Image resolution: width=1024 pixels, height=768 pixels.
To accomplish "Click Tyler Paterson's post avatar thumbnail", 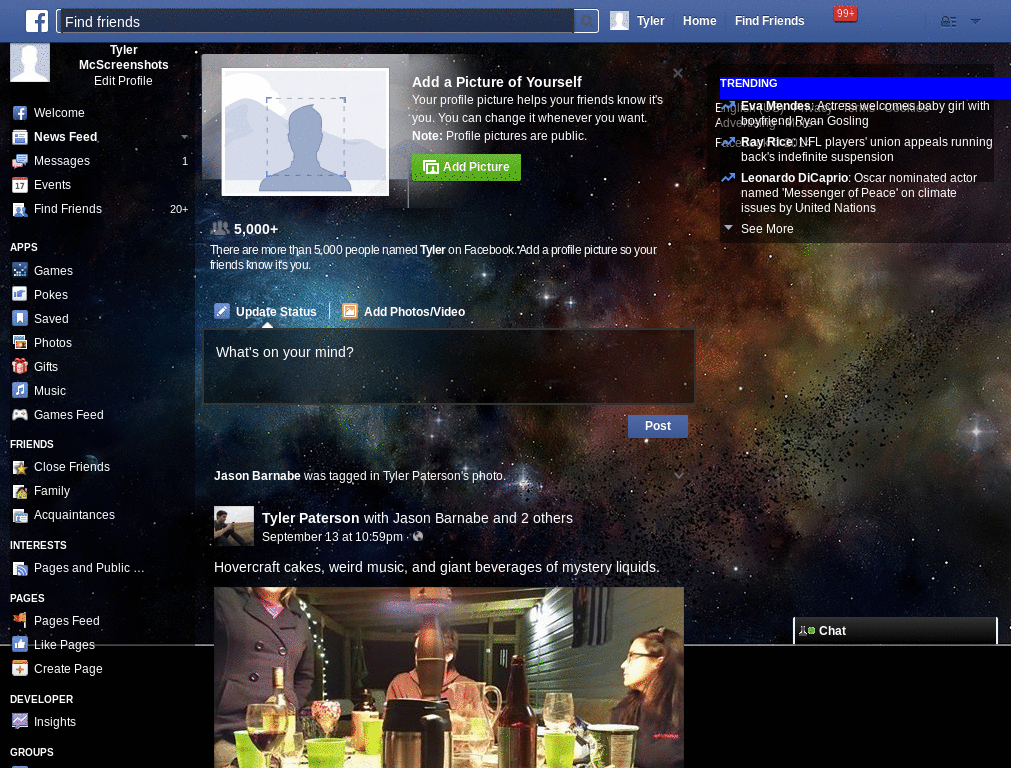I will click(x=233, y=526).
